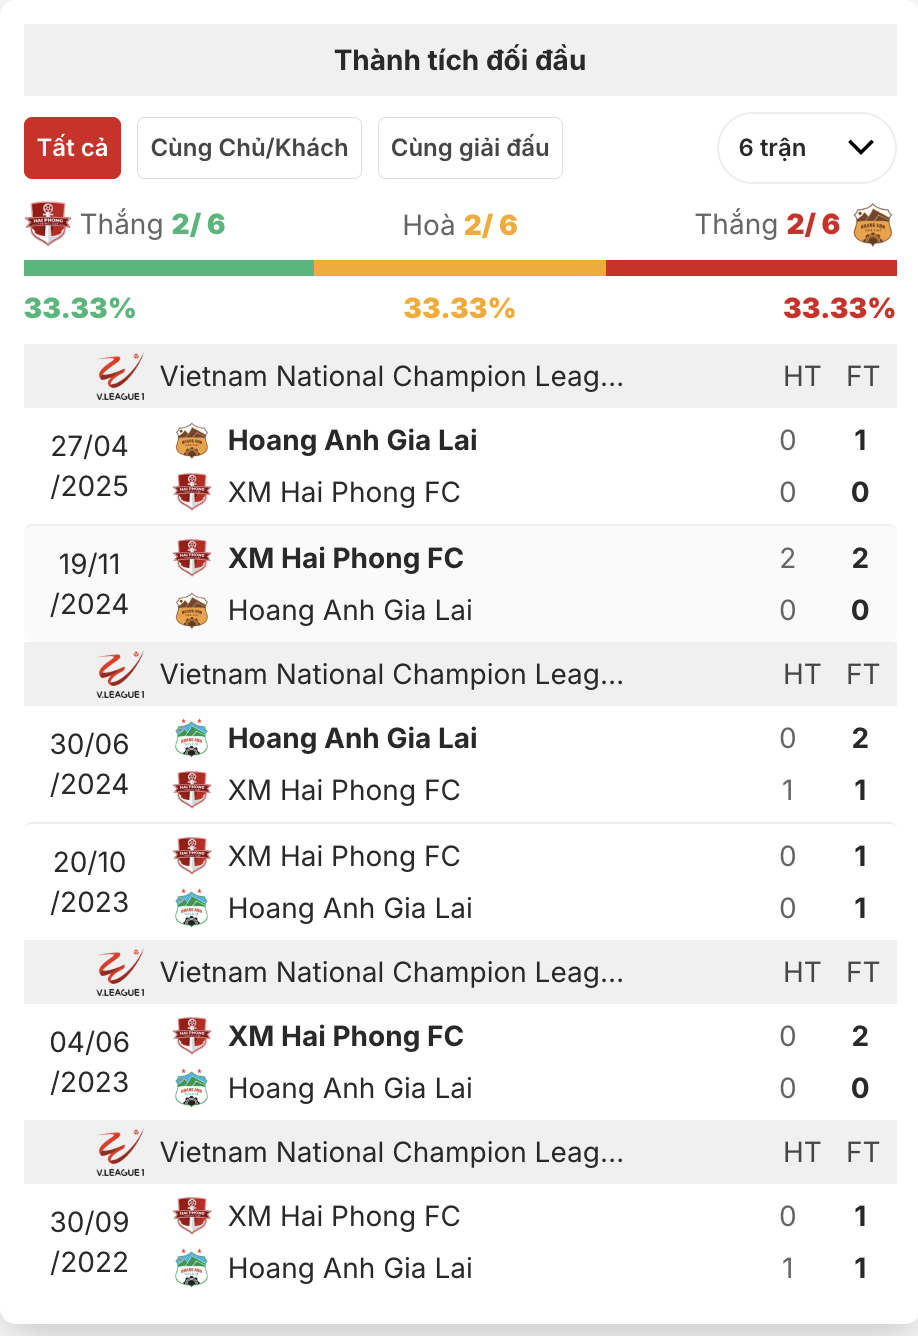Image resolution: width=918 pixels, height=1336 pixels.
Task: Select the "Tất cả" filter tab
Action: [72, 148]
